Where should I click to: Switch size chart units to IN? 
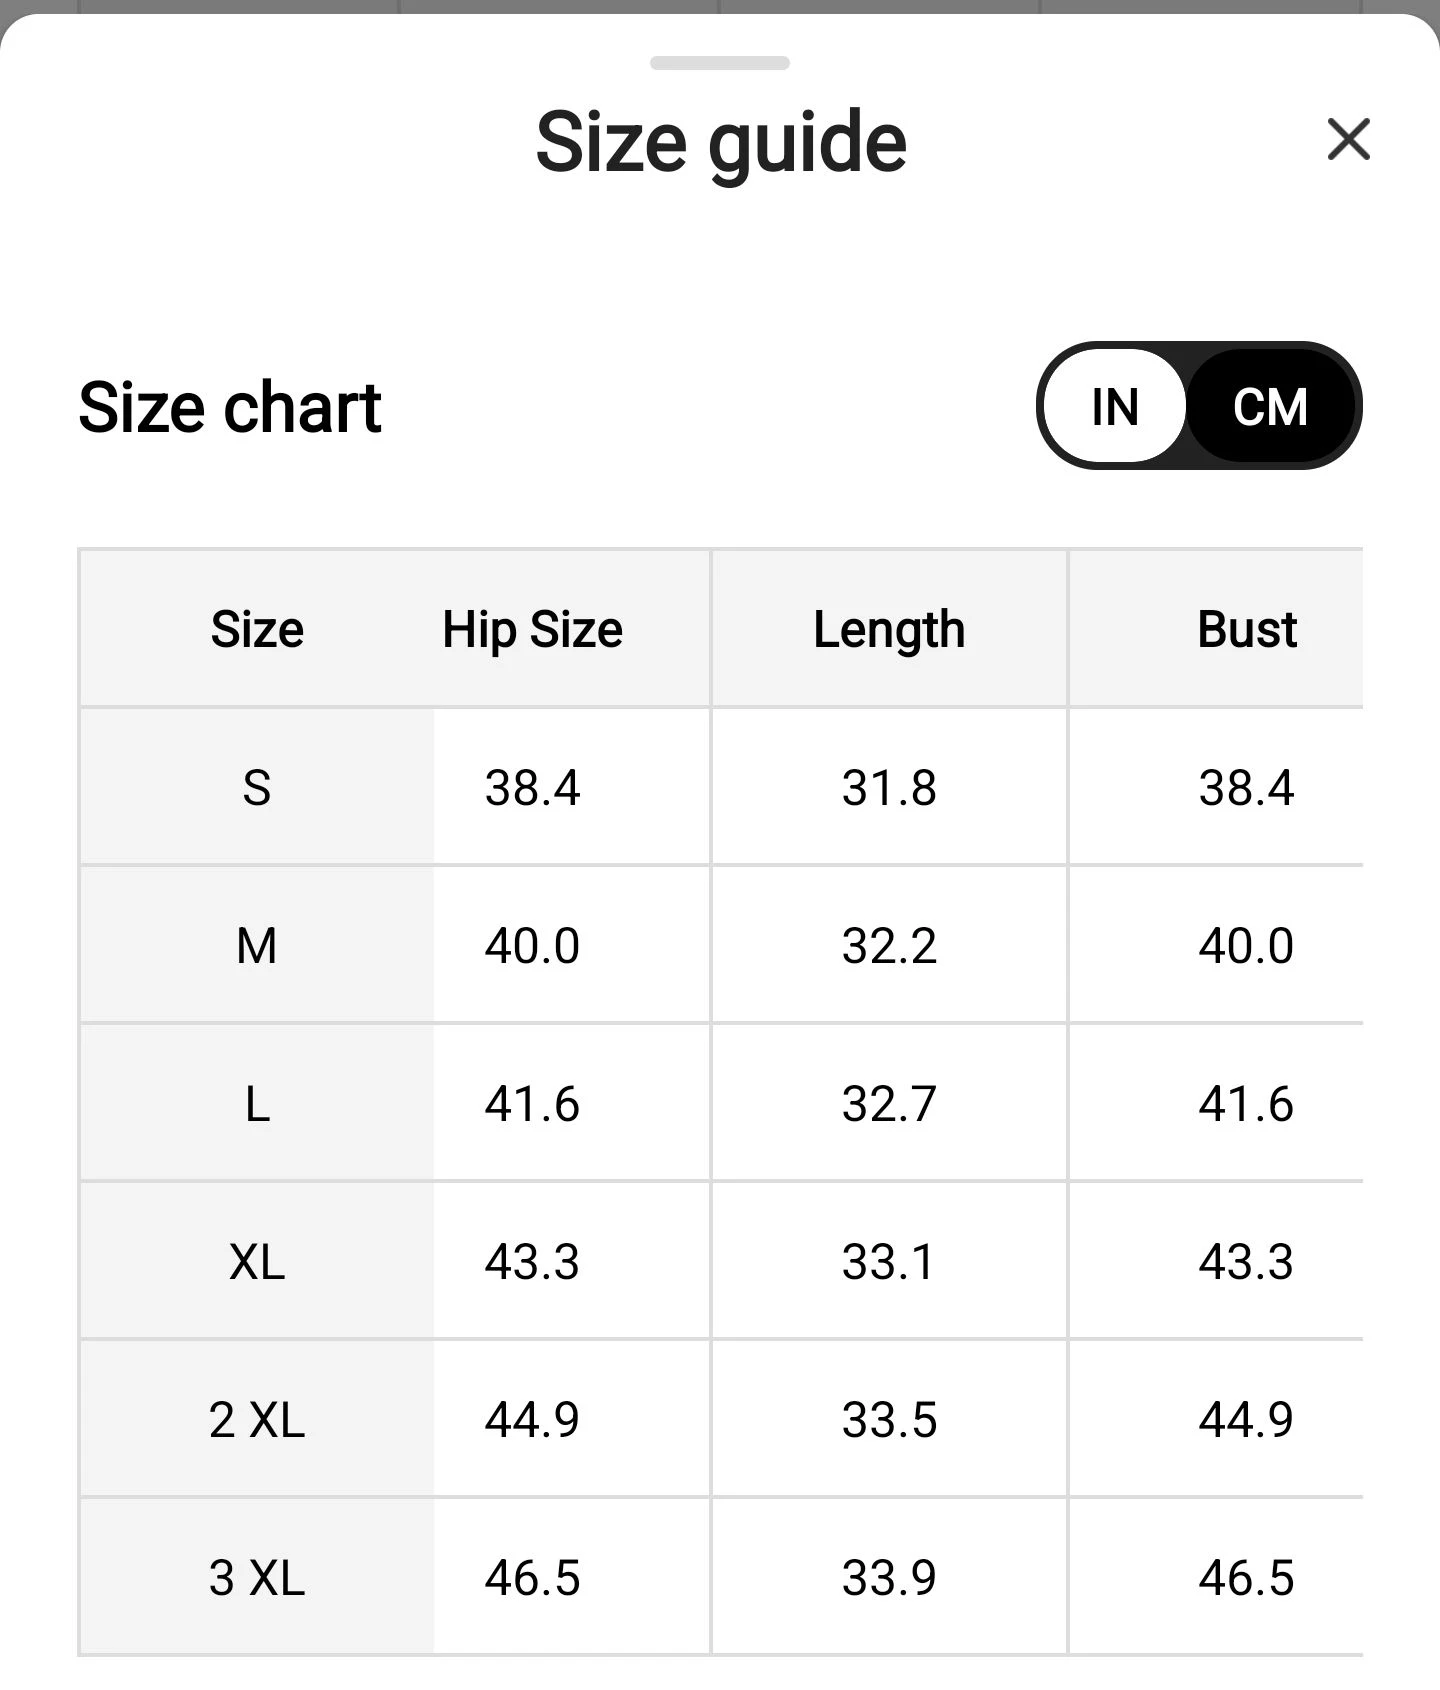click(1114, 406)
